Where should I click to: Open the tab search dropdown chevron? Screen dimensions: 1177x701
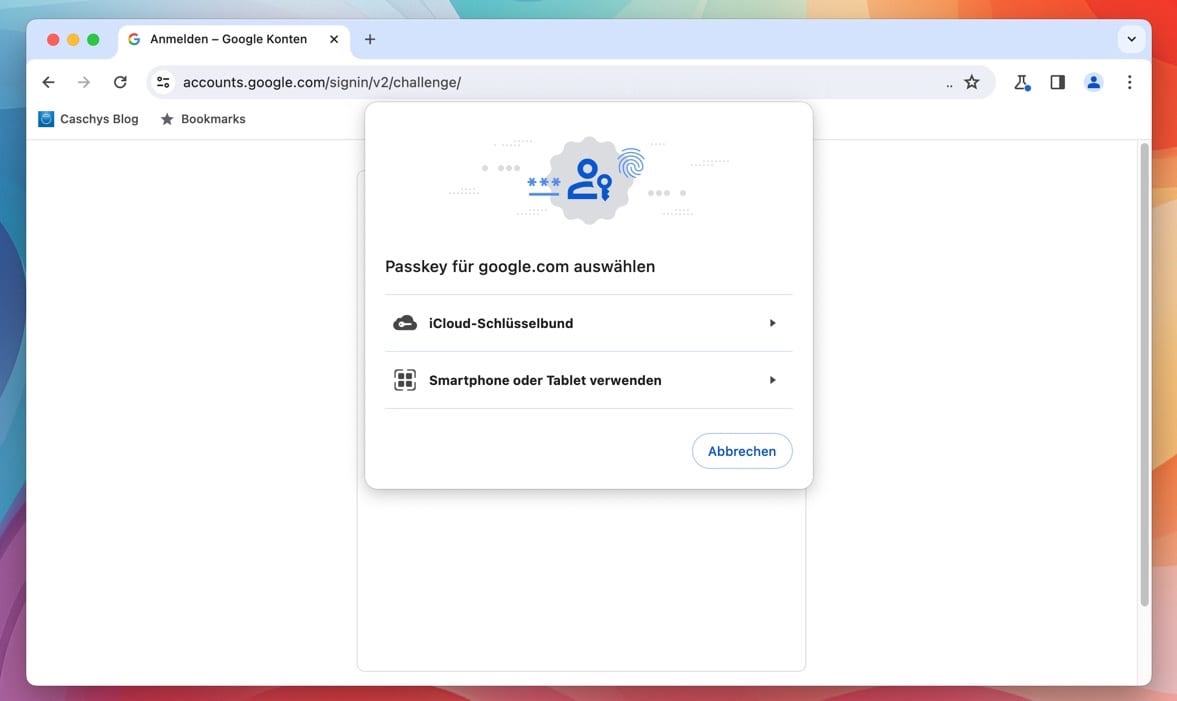(x=1131, y=39)
